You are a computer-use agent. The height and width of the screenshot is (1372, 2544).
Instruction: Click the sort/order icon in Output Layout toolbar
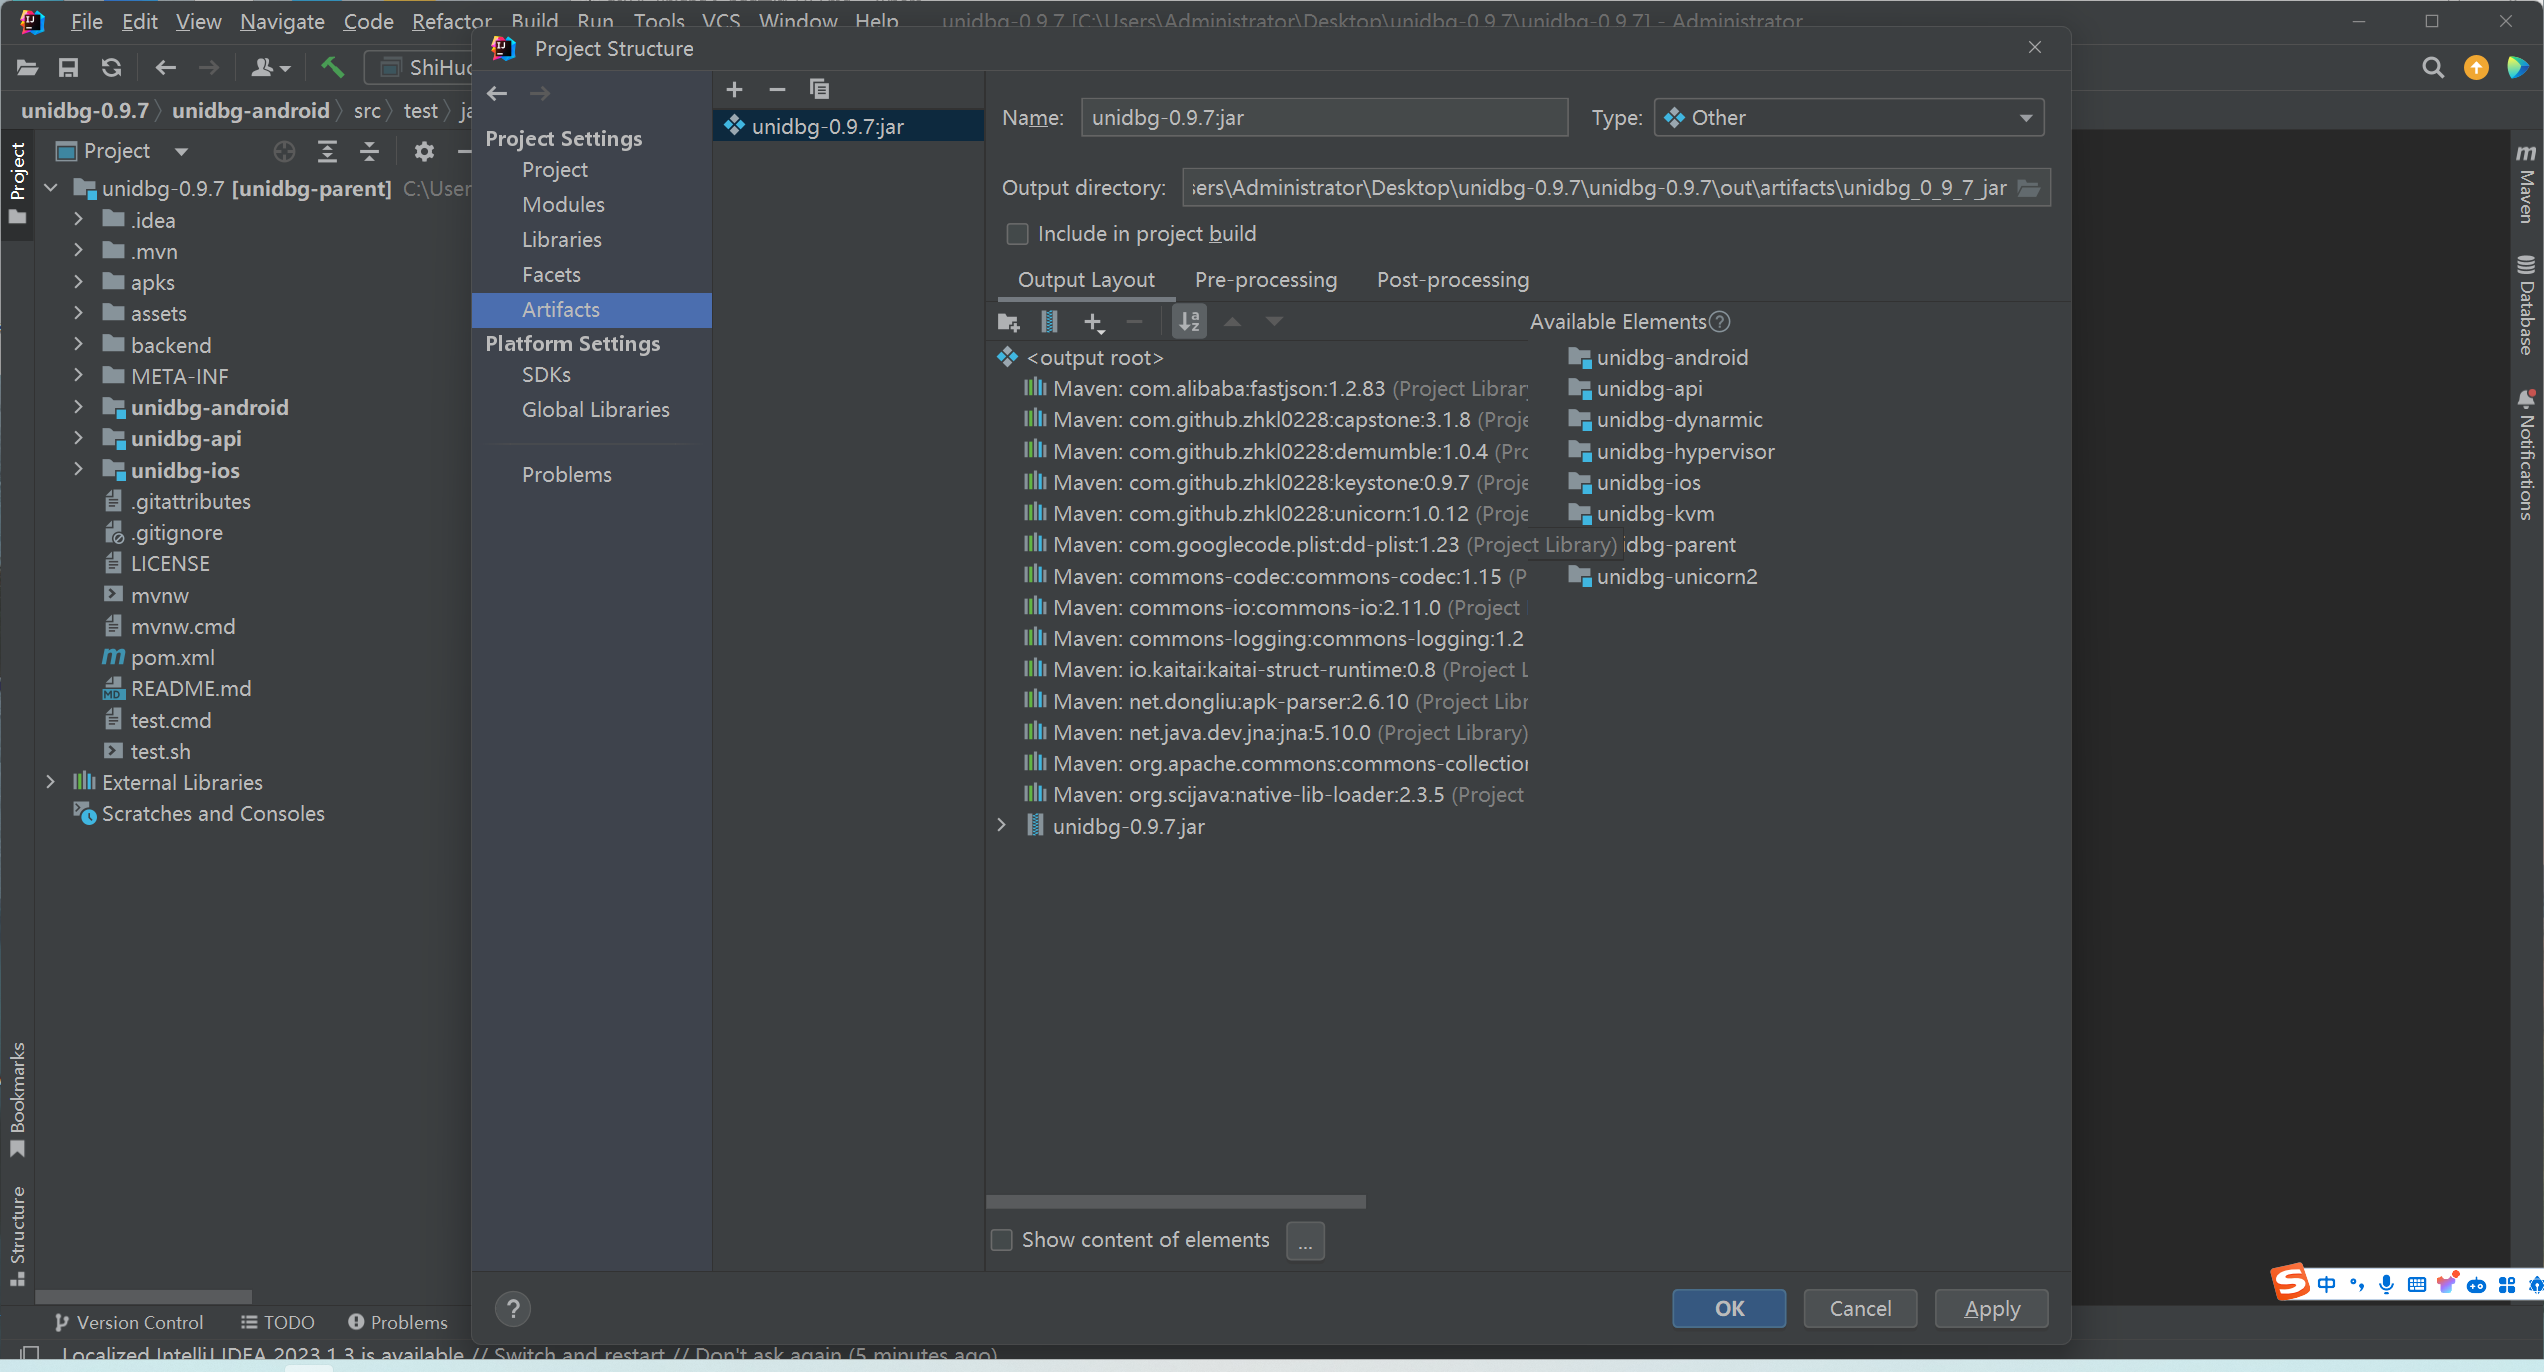1188,323
